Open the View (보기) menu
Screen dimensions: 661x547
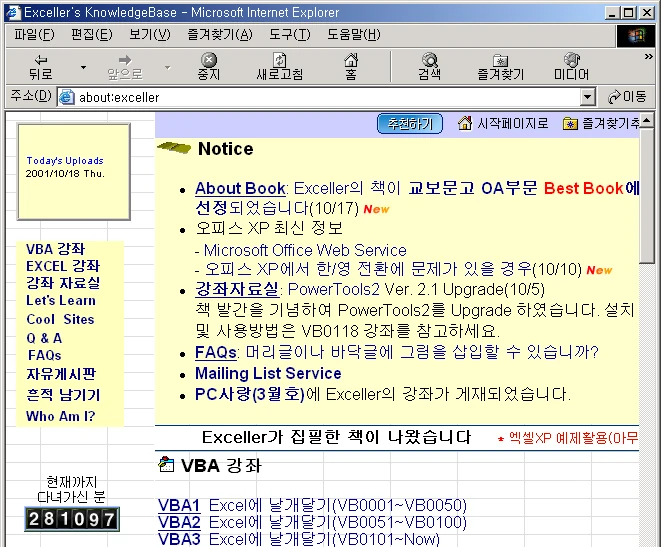tap(150, 34)
